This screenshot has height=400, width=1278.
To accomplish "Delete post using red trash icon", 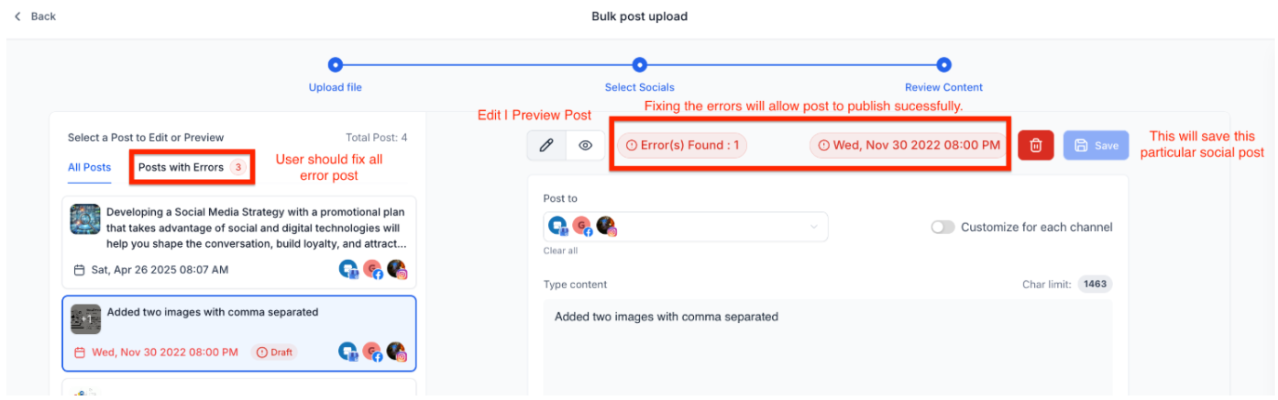I will 1036,145.
